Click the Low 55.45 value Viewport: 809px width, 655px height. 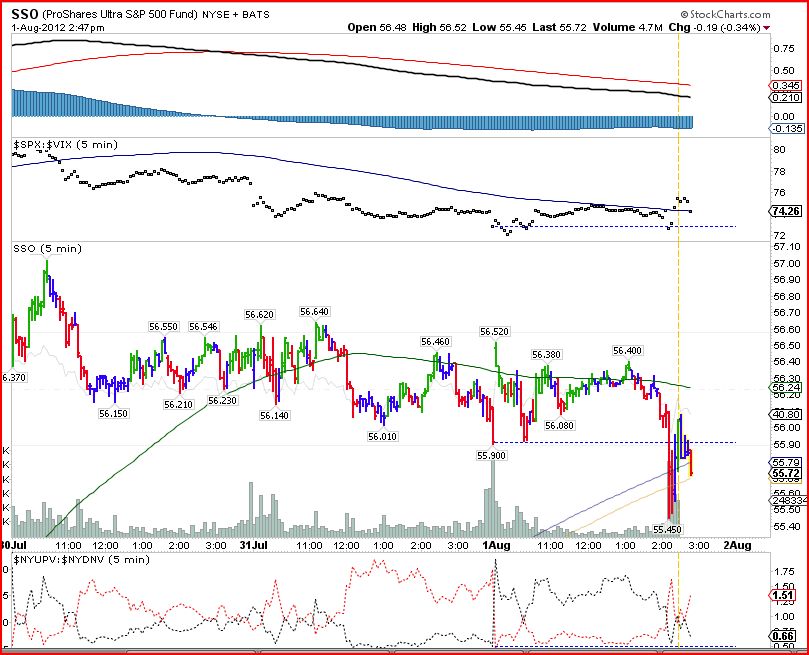[499, 27]
